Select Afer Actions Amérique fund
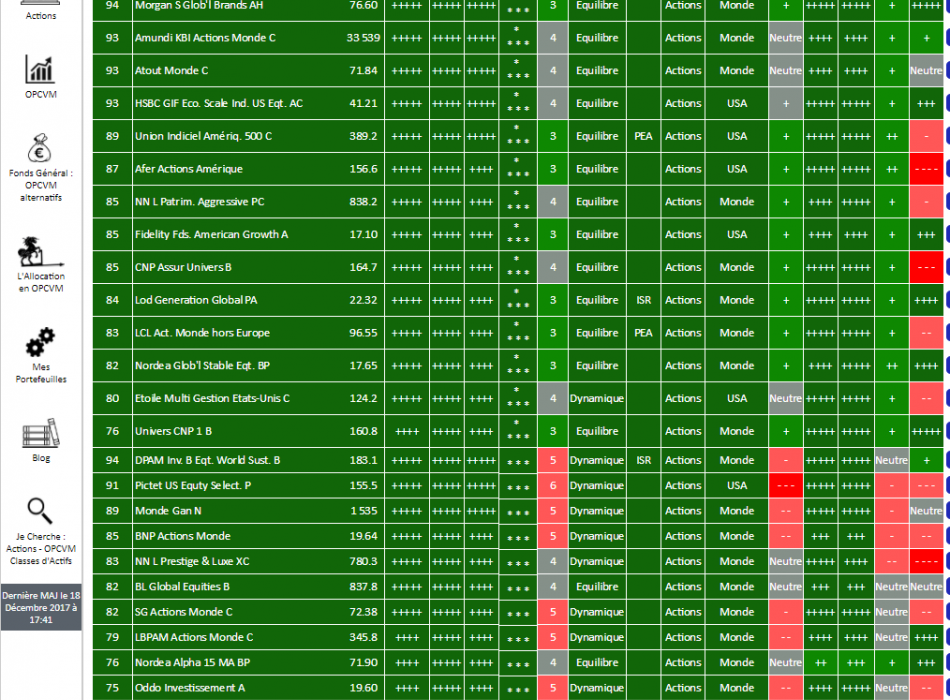950x700 pixels. click(188, 168)
